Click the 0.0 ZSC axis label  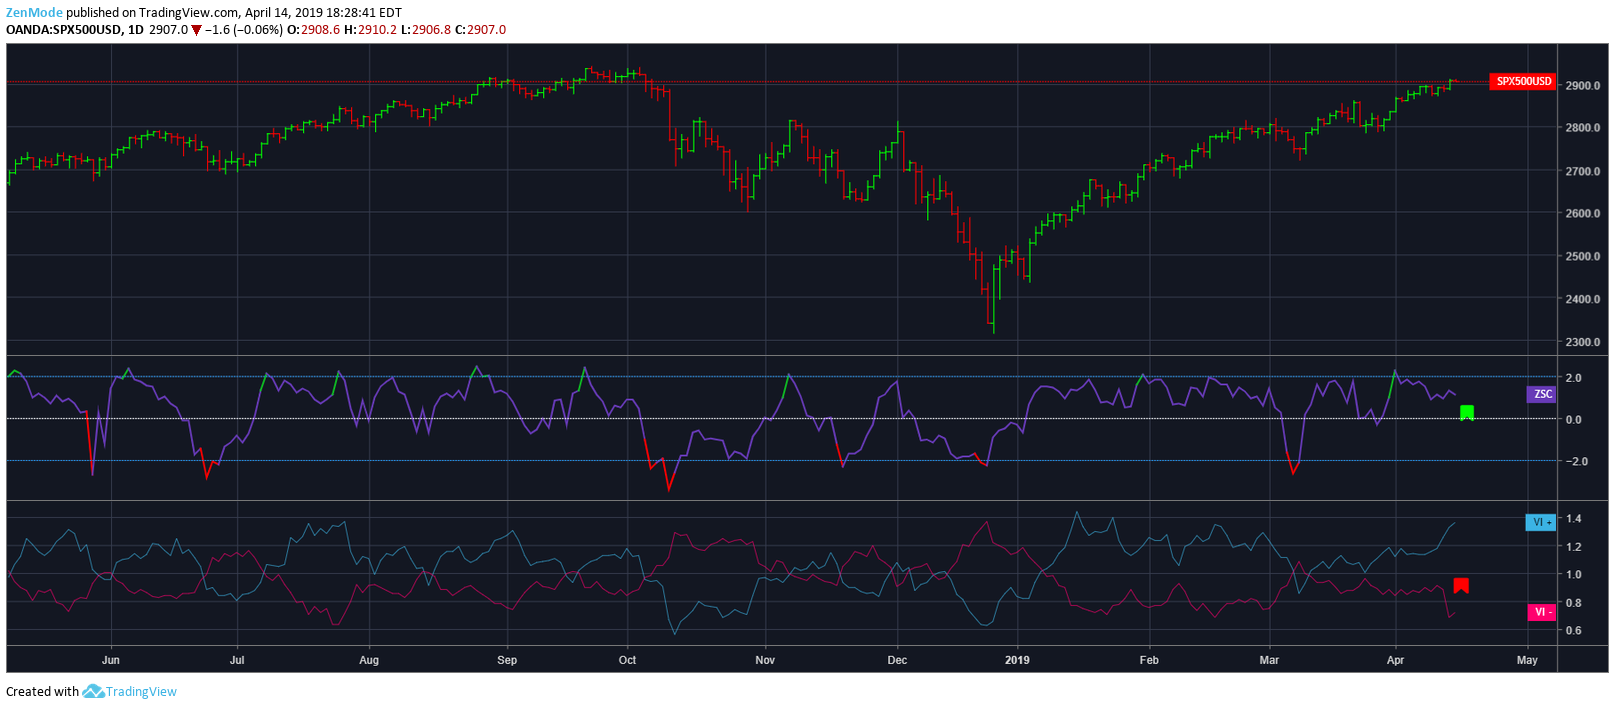tap(1574, 420)
